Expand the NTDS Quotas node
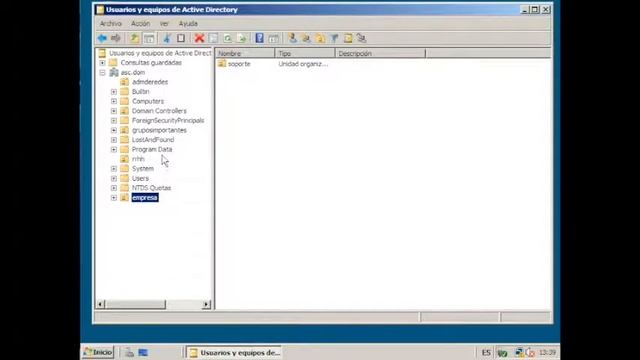Viewport: 640px width, 360px height. 114,188
